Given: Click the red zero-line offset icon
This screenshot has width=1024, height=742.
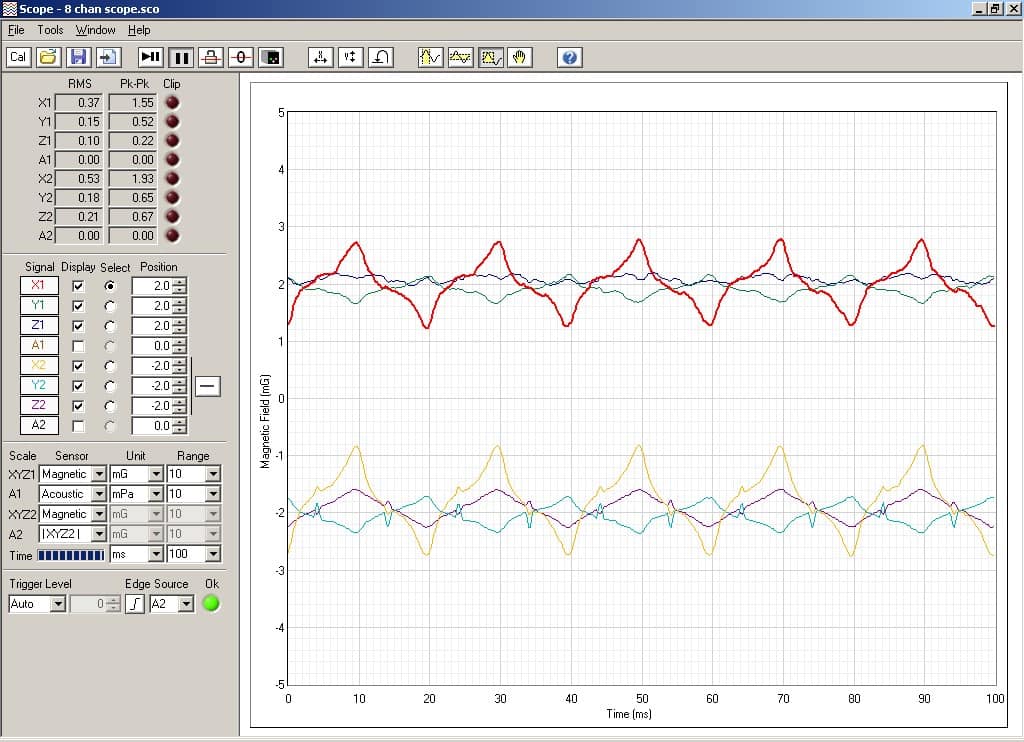Looking at the screenshot, I should pyautogui.click(x=241, y=57).
